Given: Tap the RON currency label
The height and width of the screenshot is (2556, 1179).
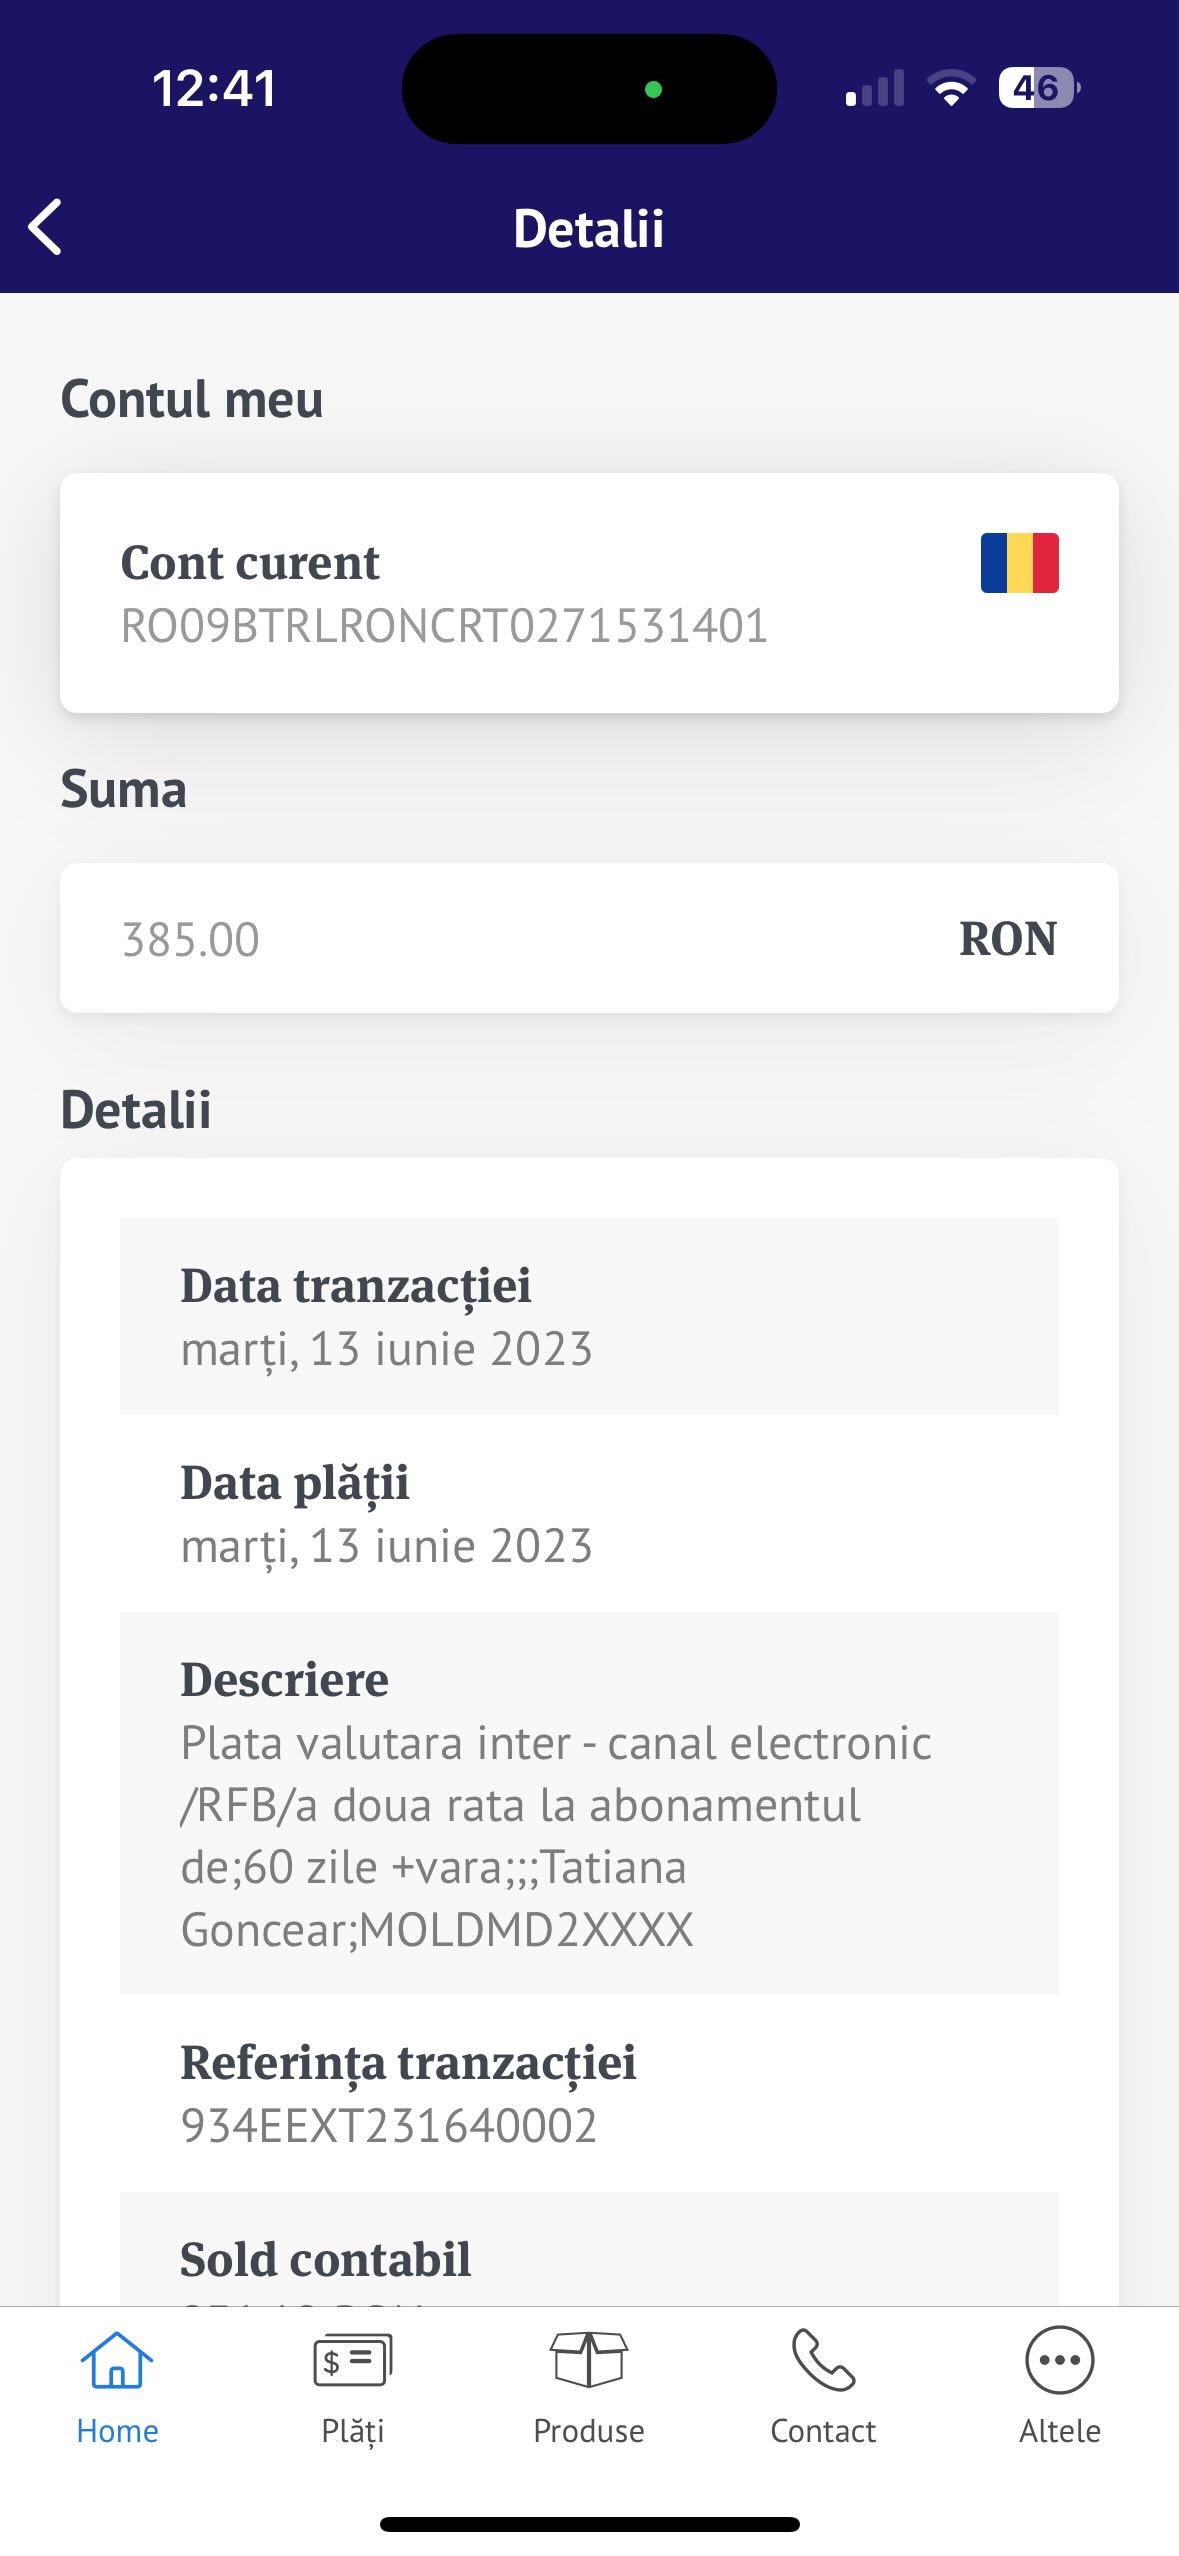Looking at the screenshot, I should click(1007, 939).
